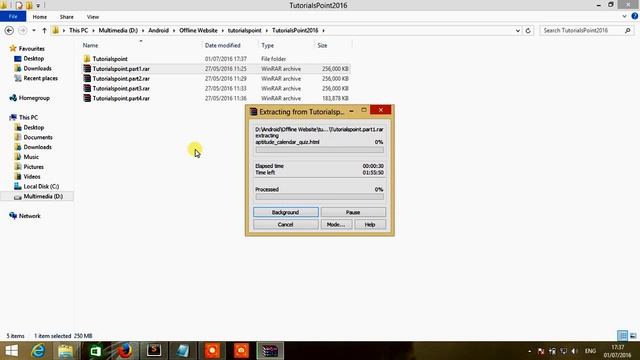Open recent locations dropdown arrow
Image resolution: width=640 pixels, height=360 pixels.
coord(34,31)
